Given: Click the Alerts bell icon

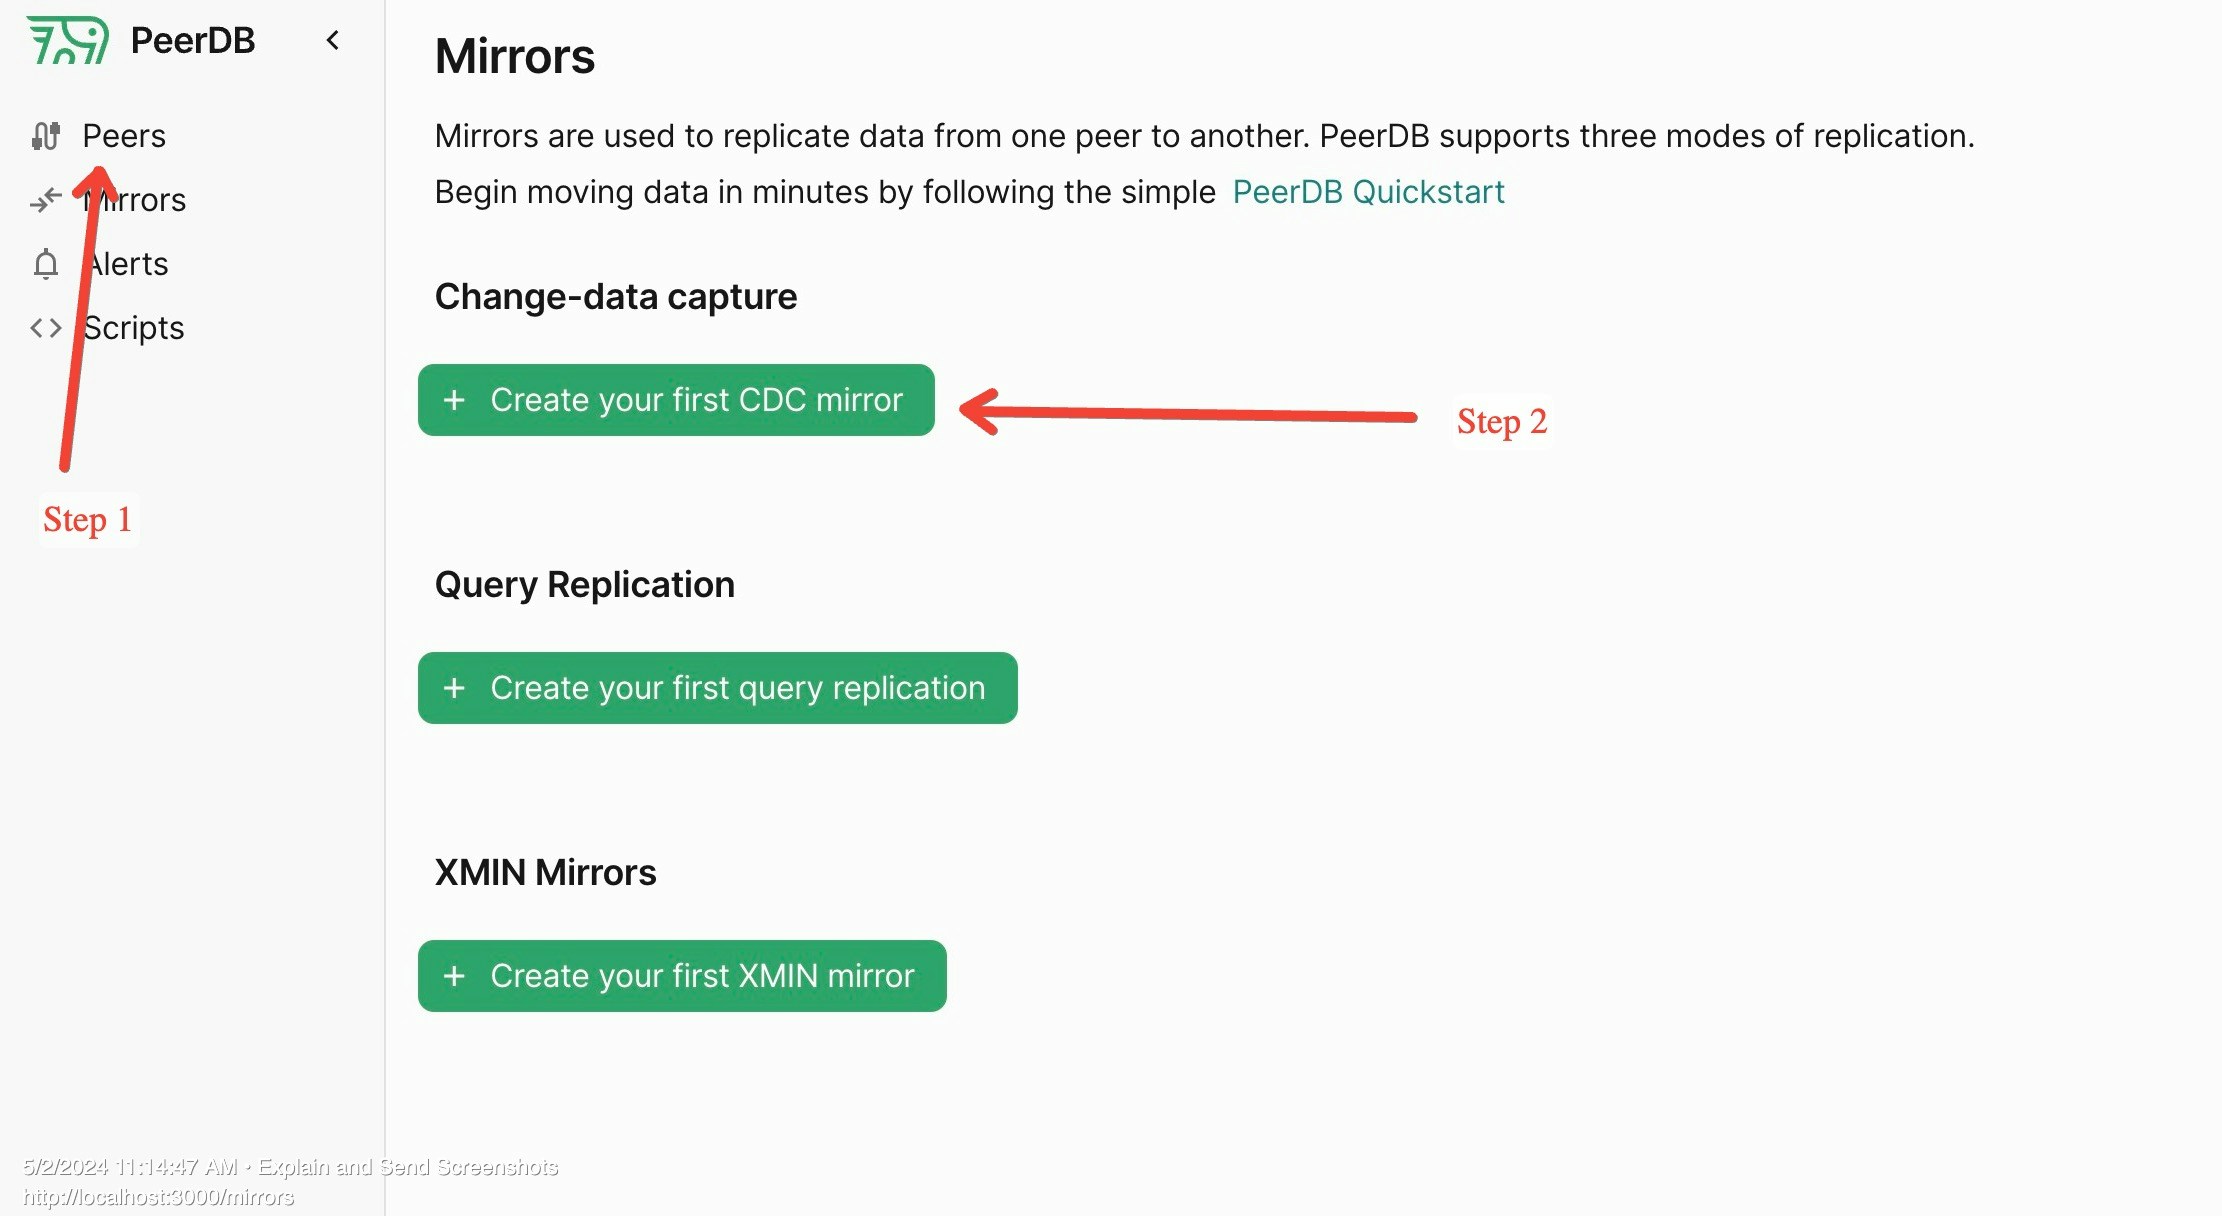Looking at the screenshot, I should (46, 264).
